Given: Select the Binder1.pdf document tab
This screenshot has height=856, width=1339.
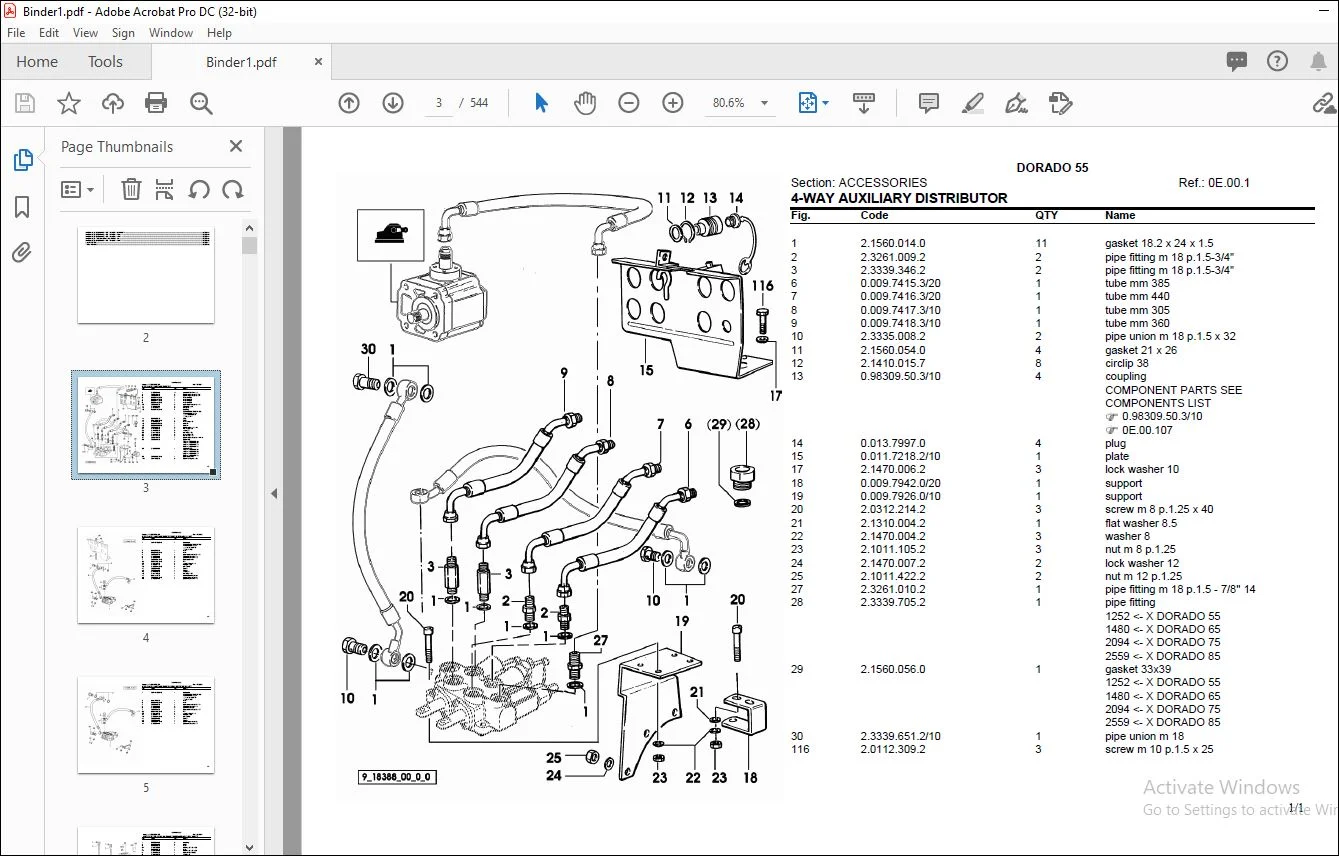Looking at the screenshot, I should 241,62.
